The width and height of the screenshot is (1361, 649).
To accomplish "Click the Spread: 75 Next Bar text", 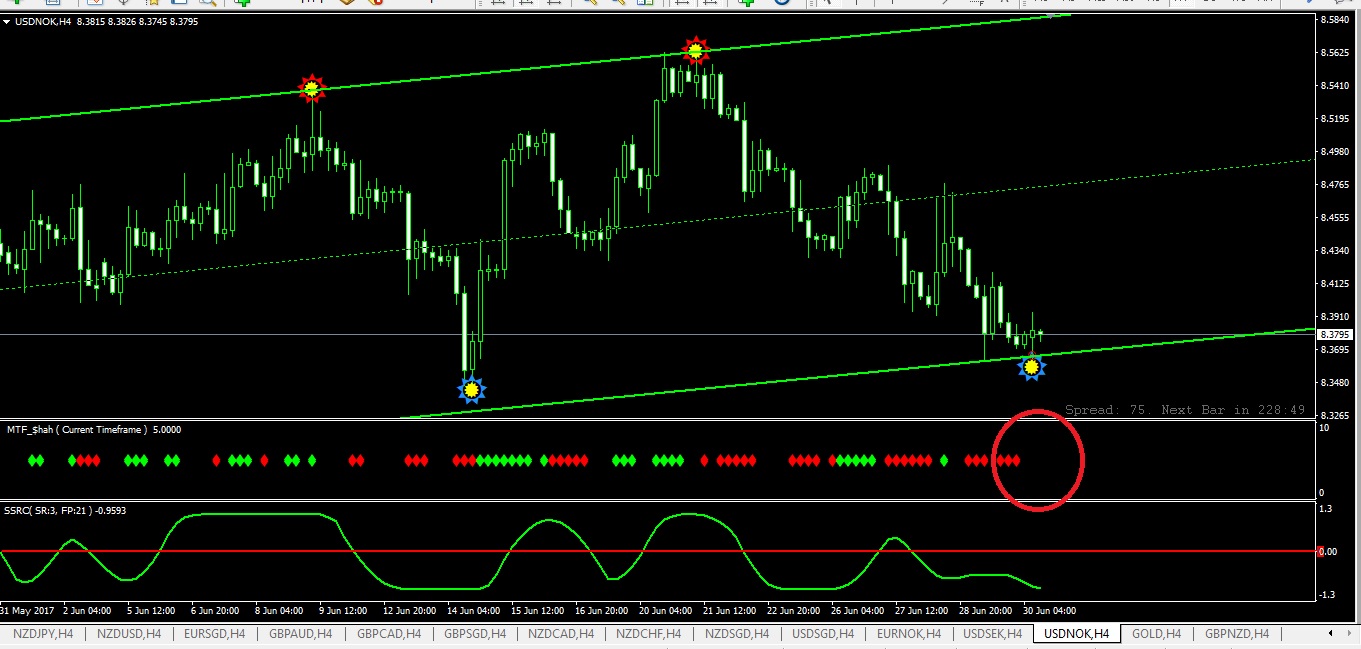I will pyautogui.click(x=1185, y=410).
